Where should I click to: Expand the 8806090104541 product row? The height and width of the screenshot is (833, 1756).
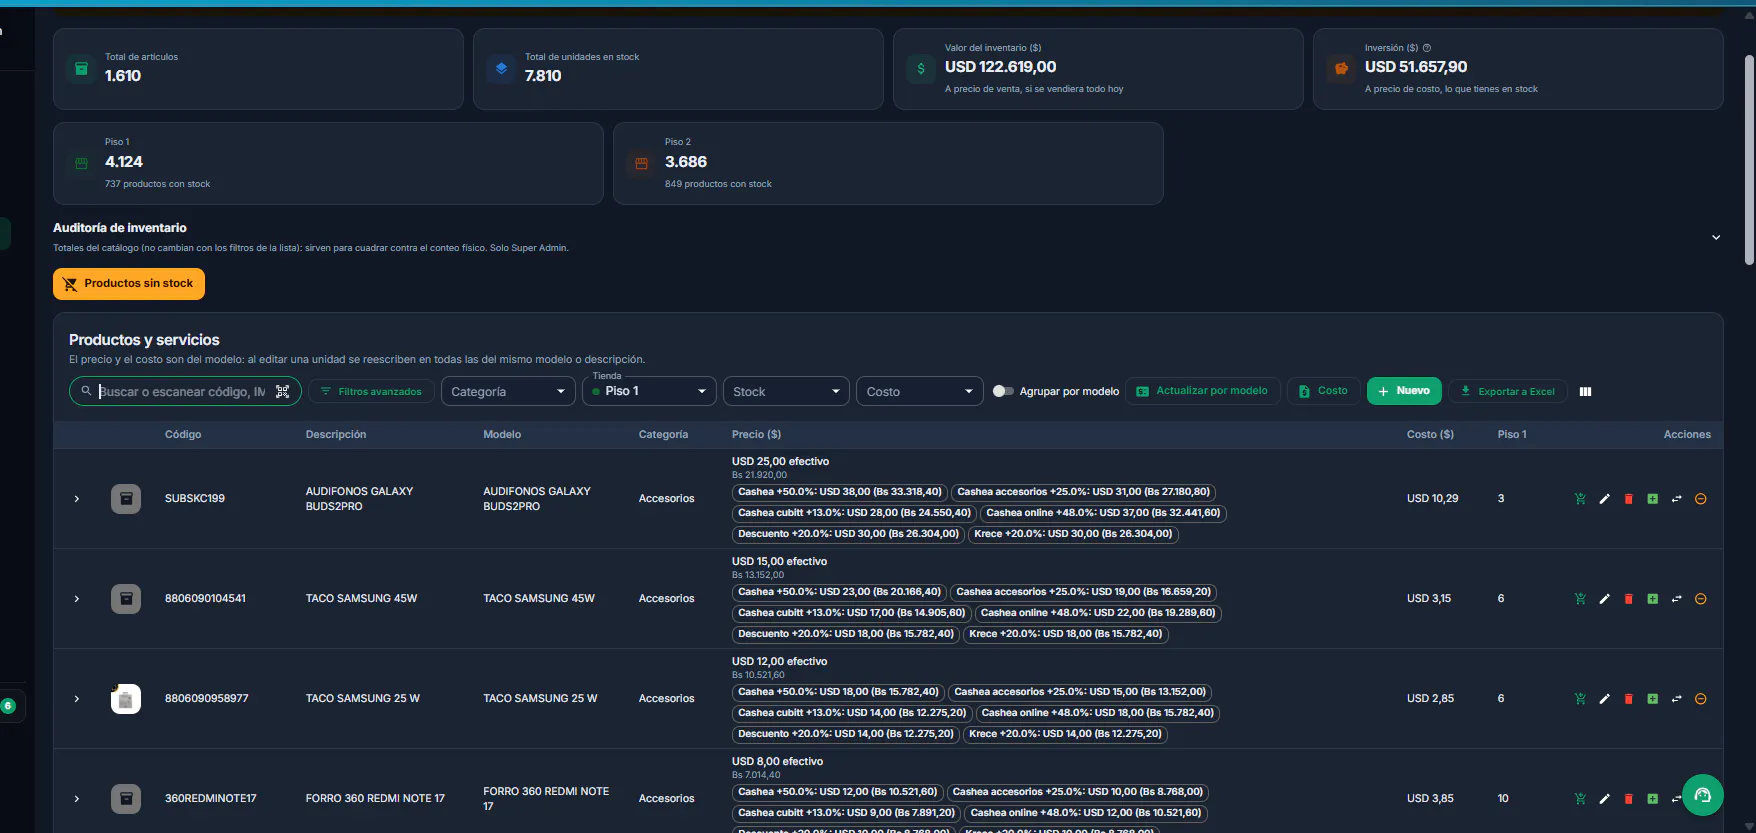[77, 599]
